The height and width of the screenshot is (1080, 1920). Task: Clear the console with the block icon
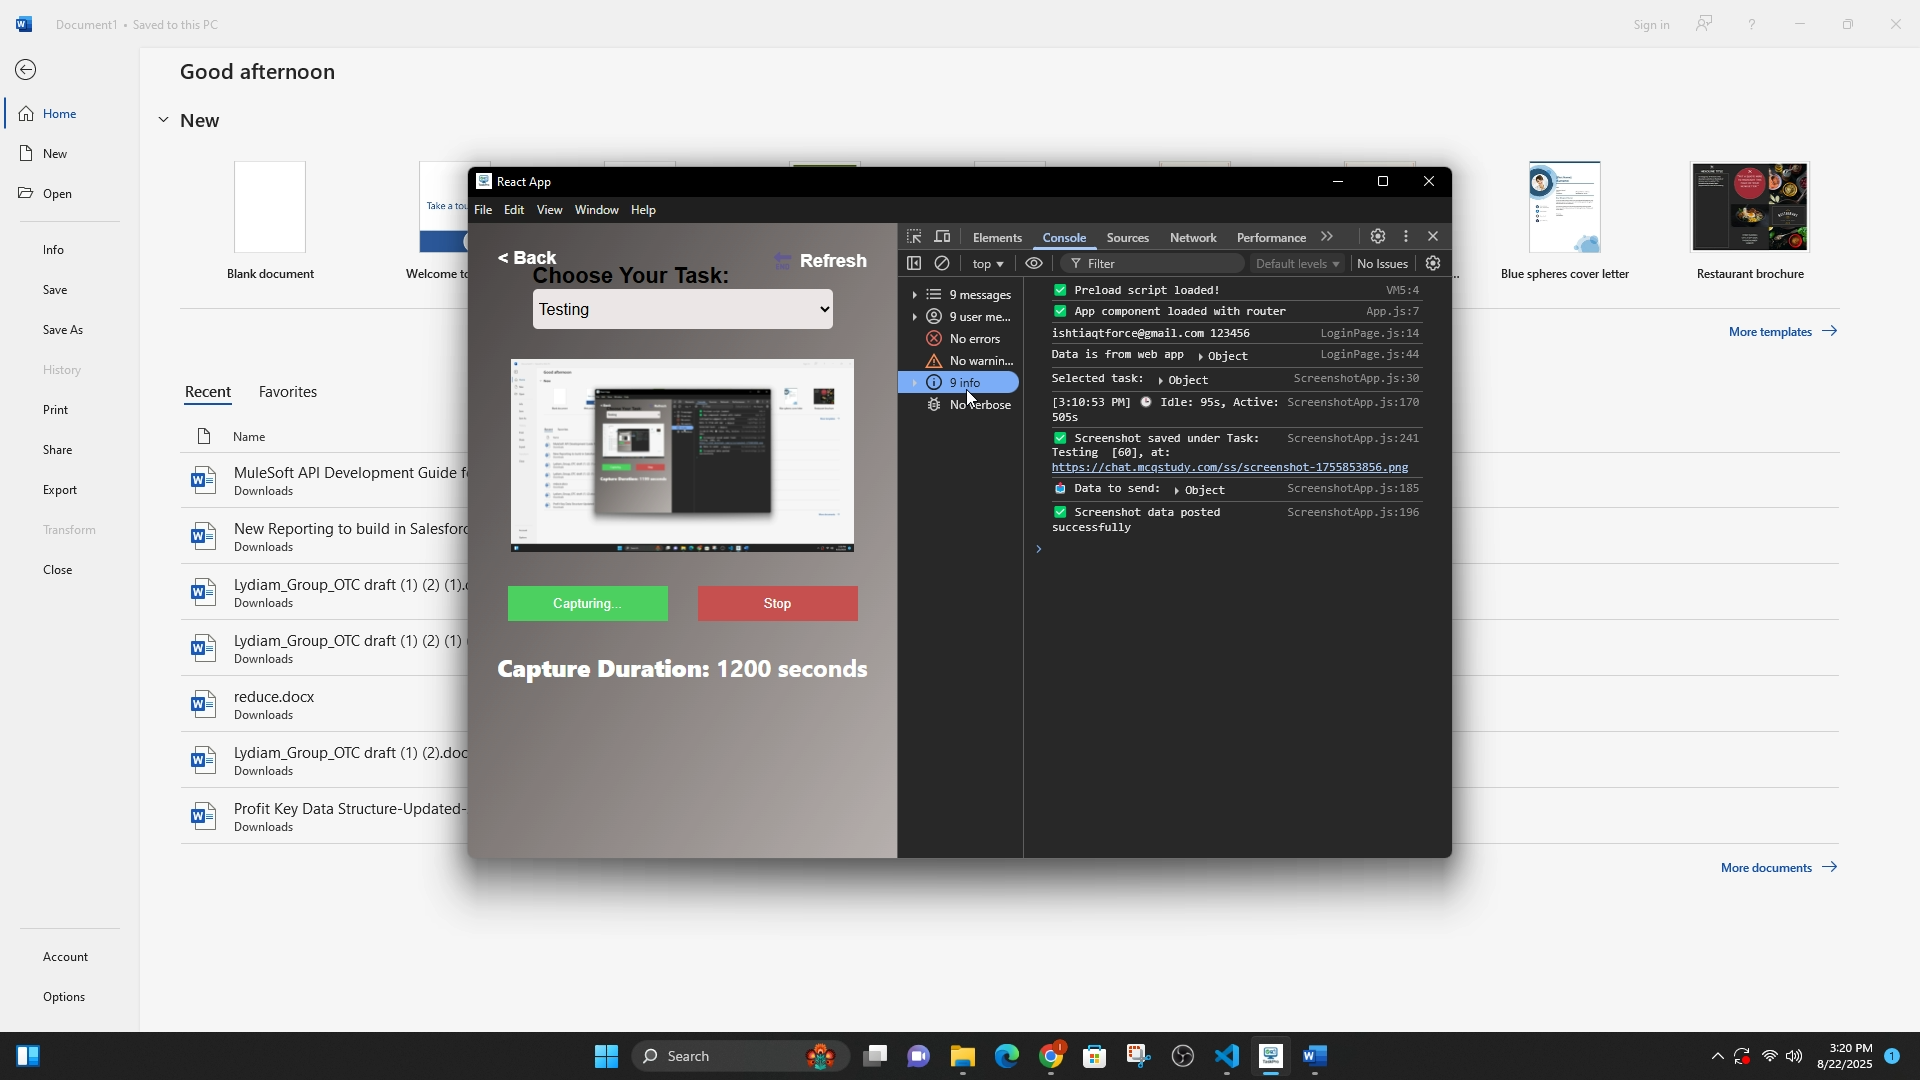[x=942, y=264]
